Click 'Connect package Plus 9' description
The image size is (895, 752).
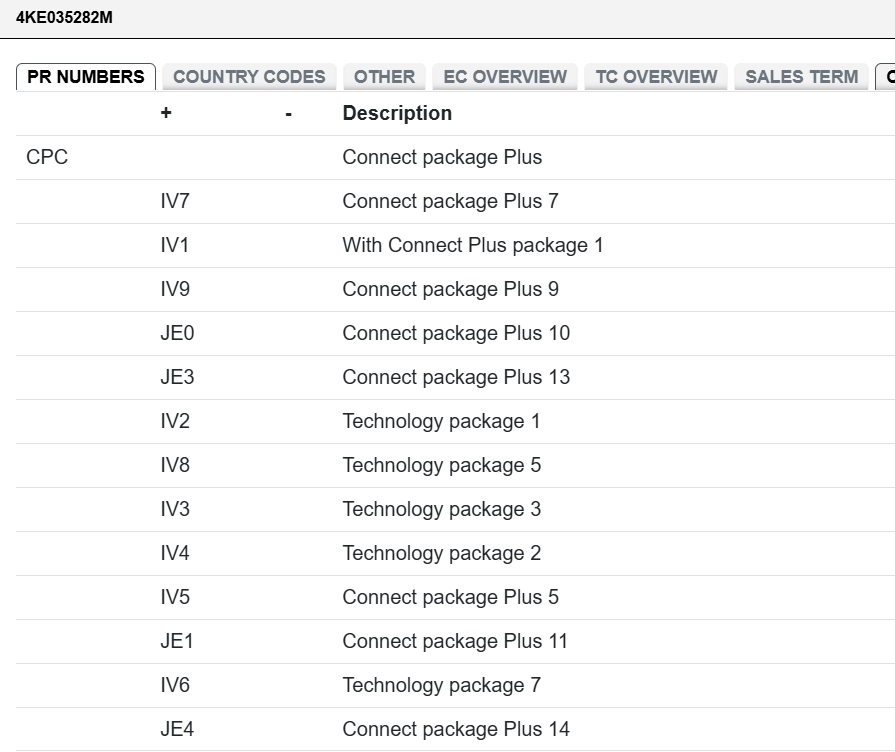point(450,289)
